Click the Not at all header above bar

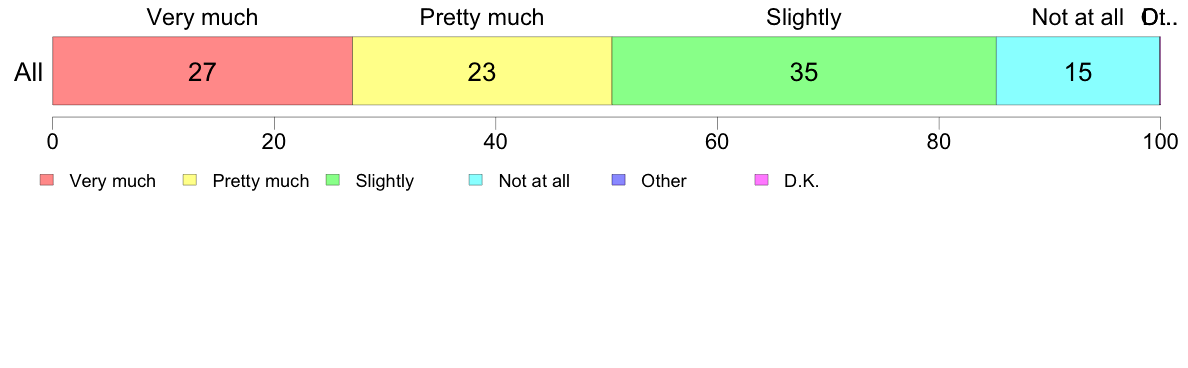1077,17
